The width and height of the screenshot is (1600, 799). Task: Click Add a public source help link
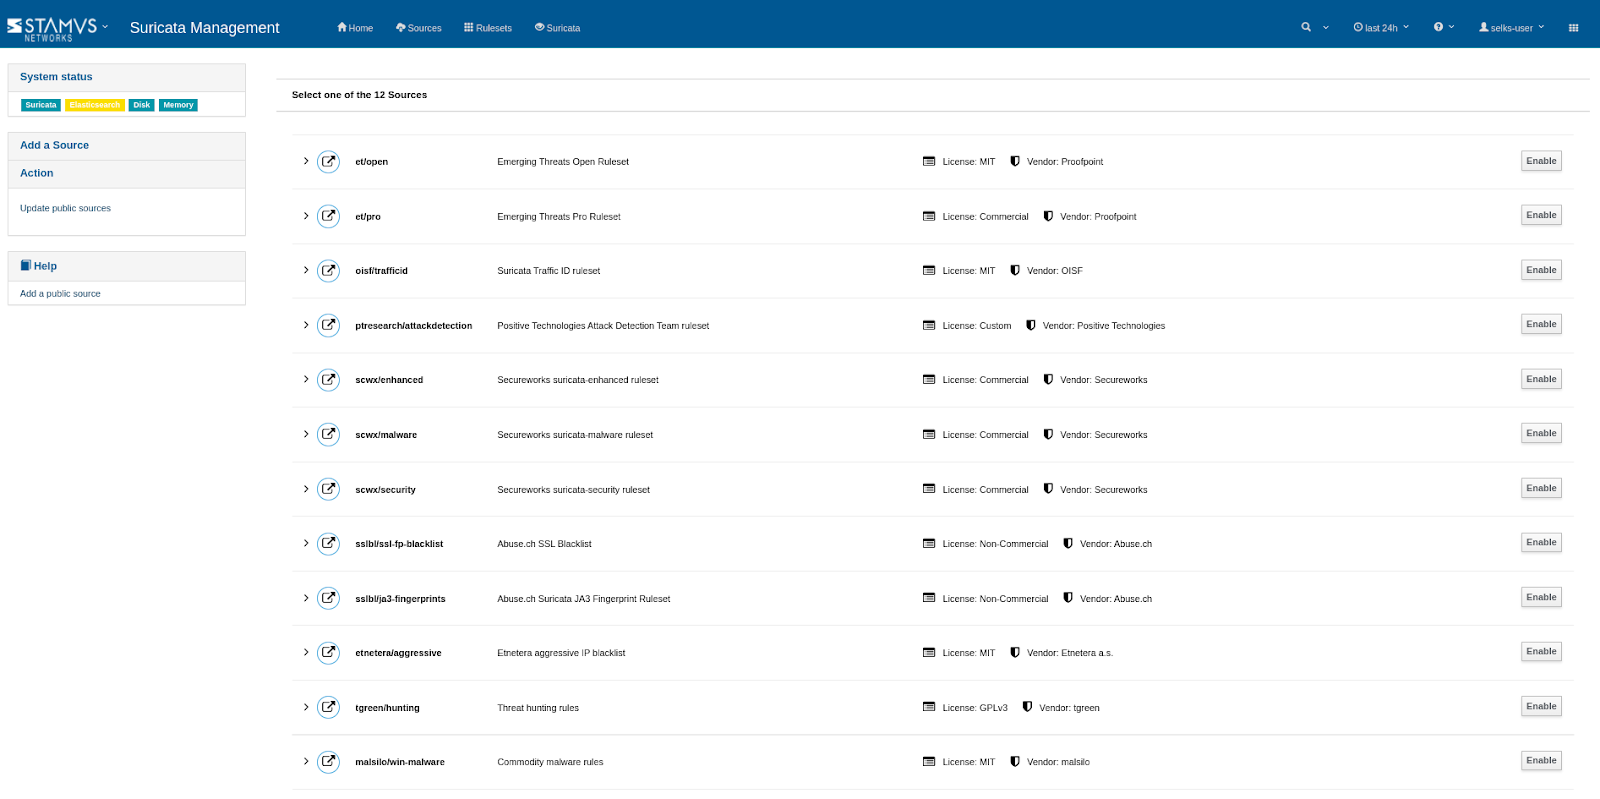pyautogui.click(x=60, y=294)
